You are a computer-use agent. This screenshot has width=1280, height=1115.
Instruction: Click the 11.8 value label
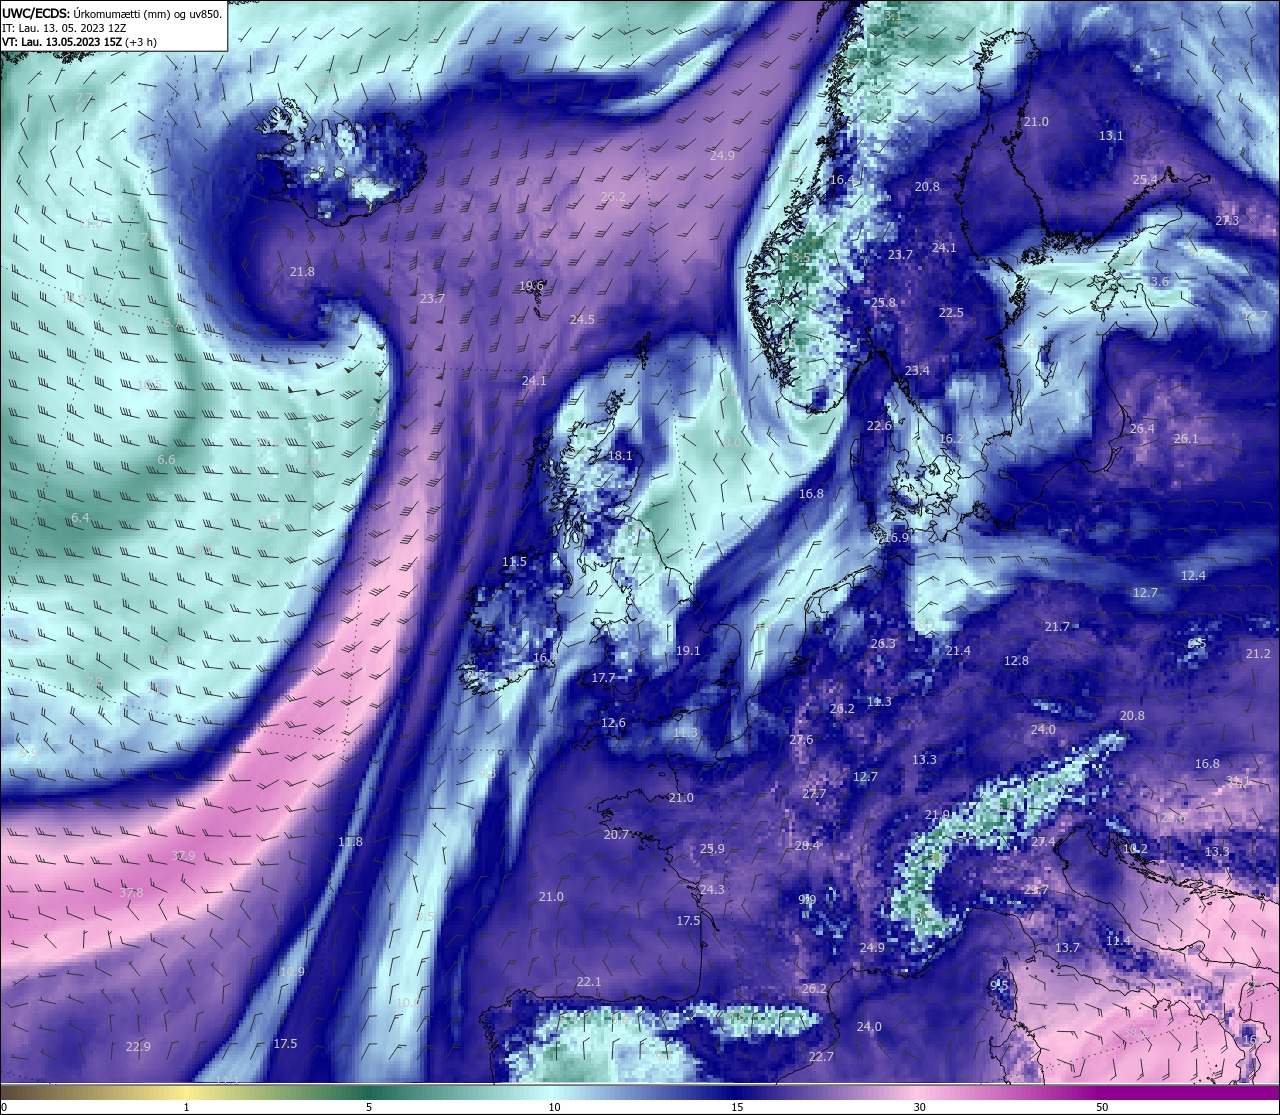pyautogui.click(x=350, y=842)
